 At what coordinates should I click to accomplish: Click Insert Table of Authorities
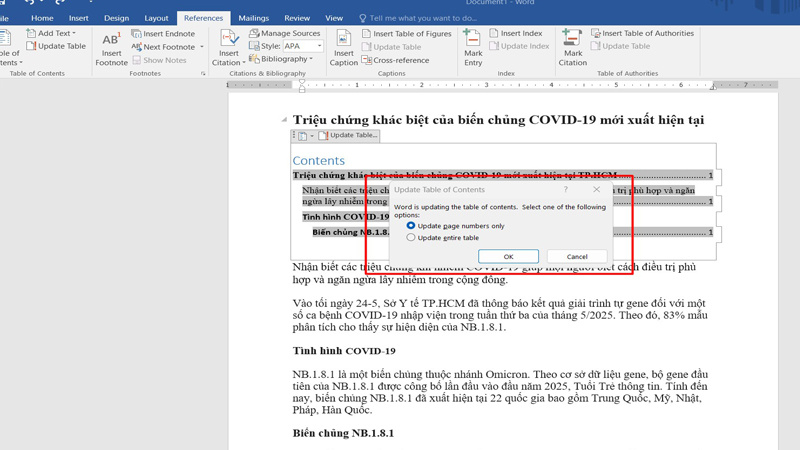coord(642,33)
